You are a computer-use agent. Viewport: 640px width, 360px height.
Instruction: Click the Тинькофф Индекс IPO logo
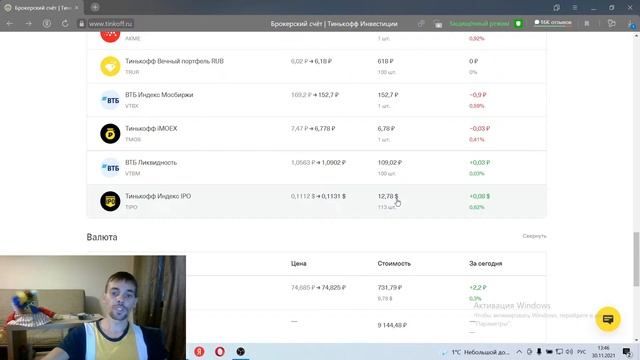click(110, 201)
